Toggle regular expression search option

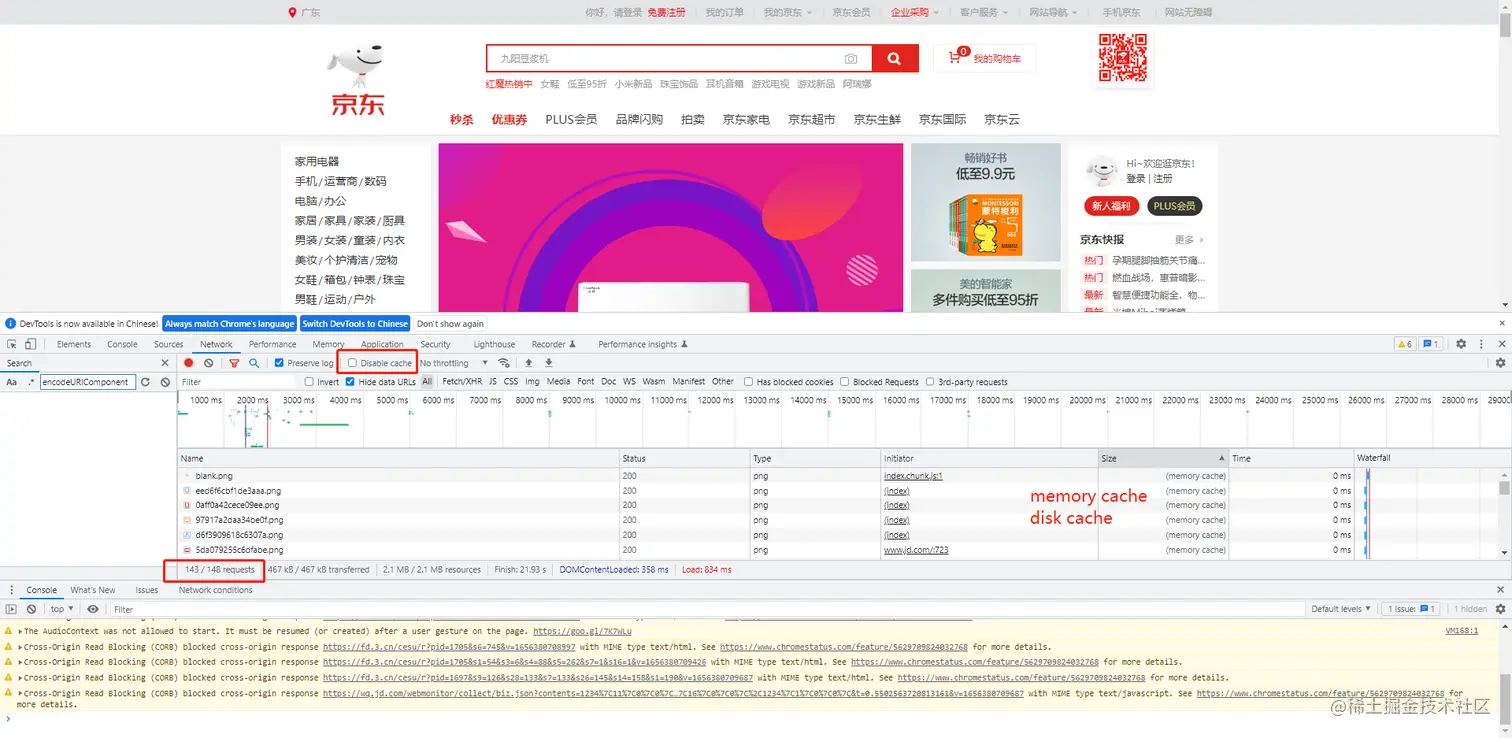(x=31, y=382)
